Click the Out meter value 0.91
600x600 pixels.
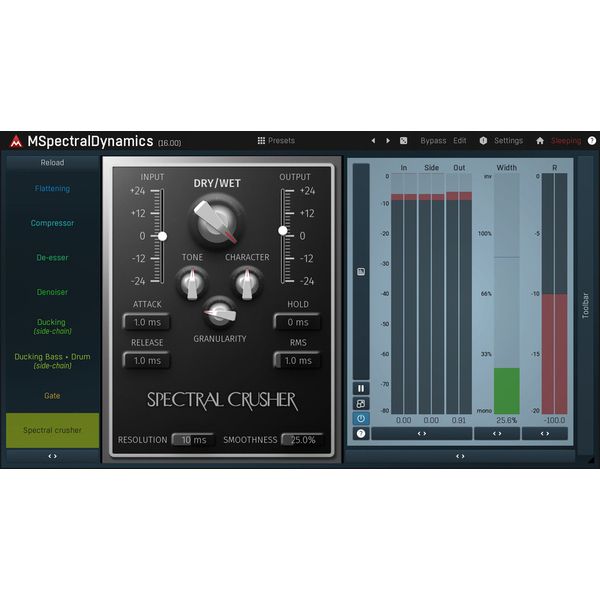459,420
